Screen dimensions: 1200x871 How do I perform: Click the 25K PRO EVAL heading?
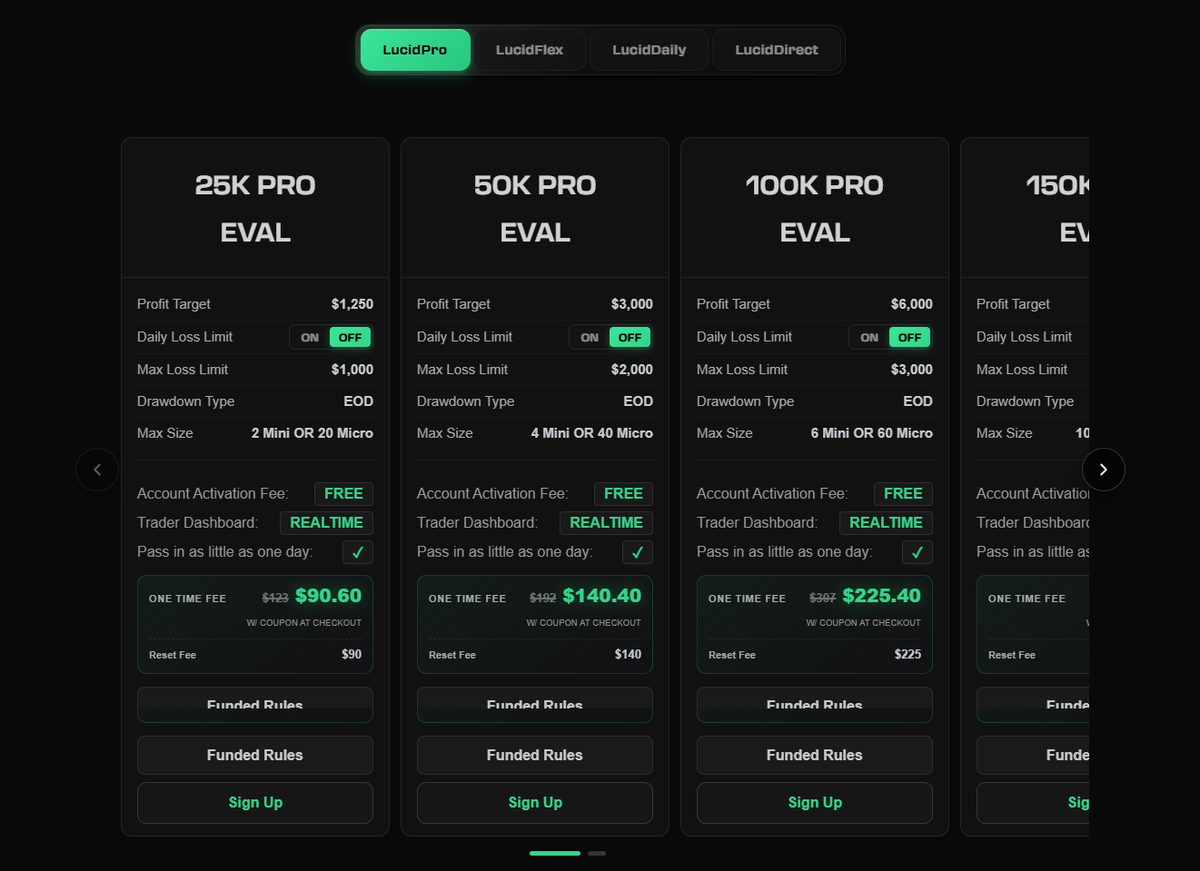[255, 209]
